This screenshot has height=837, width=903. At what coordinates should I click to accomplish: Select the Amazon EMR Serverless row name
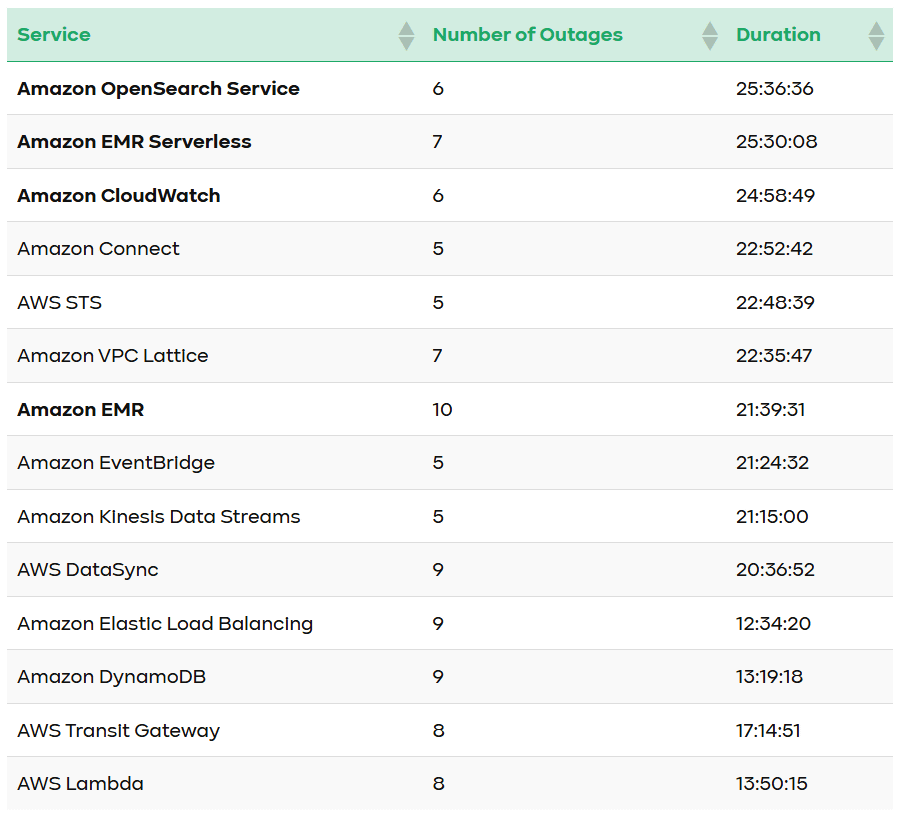pos(134,142)
